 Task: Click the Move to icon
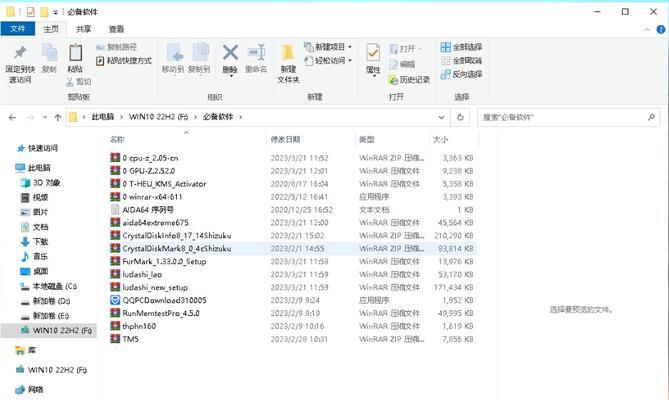[175, 52]
